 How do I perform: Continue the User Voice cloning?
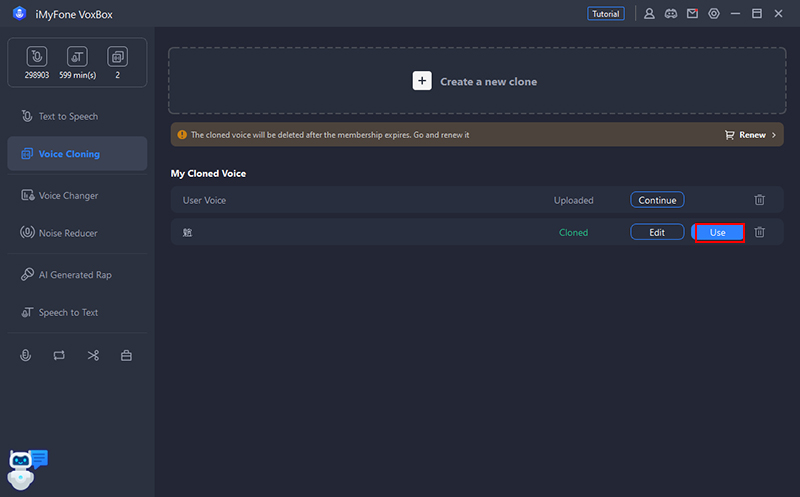(657, 200)
